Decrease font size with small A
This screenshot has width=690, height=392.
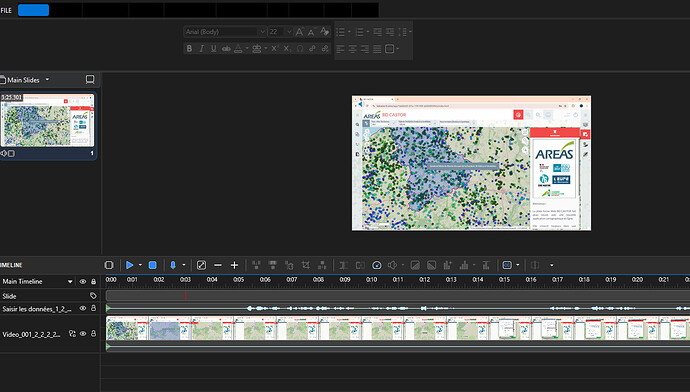[x=311, y=32]
